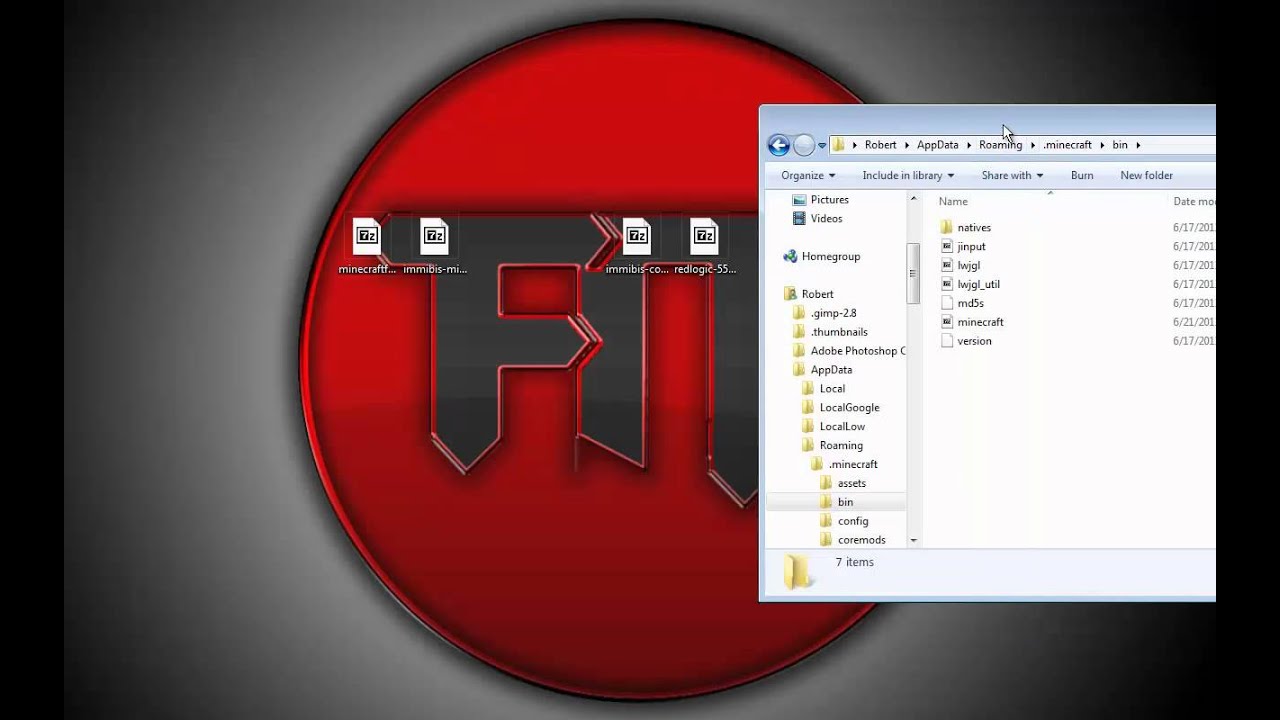
Task: Select the immibis-co 7z desktop archive
Action: (637, 247)
